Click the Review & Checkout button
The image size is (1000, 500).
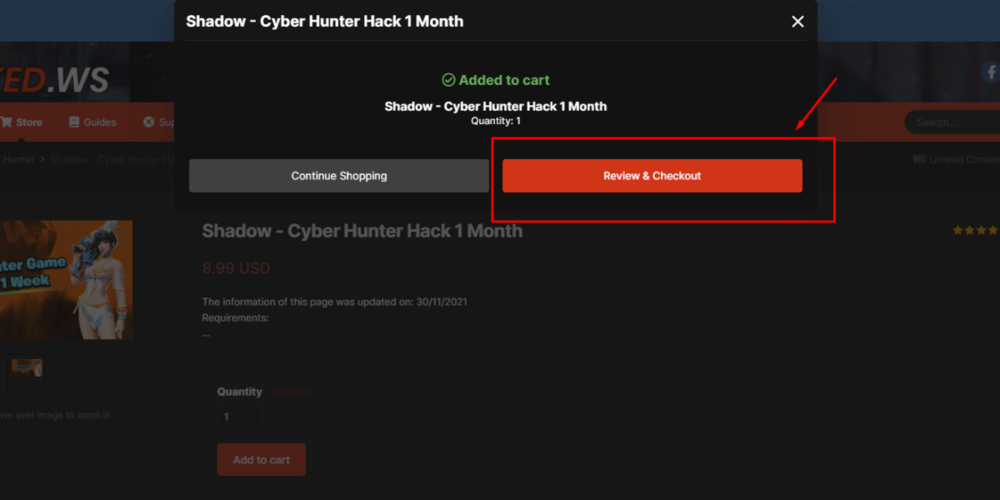(x=652, y=176)
